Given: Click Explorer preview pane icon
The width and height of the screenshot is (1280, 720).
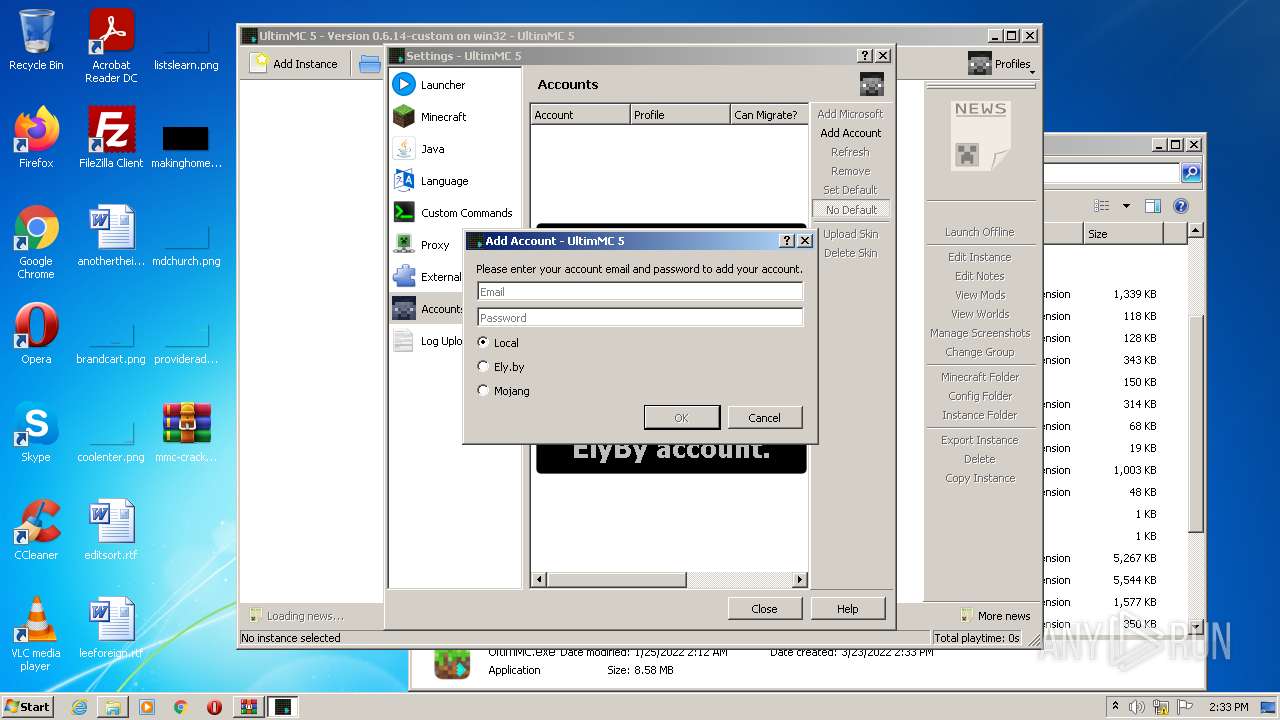Looking at the screenshot, I should [x=1152, y=206].
